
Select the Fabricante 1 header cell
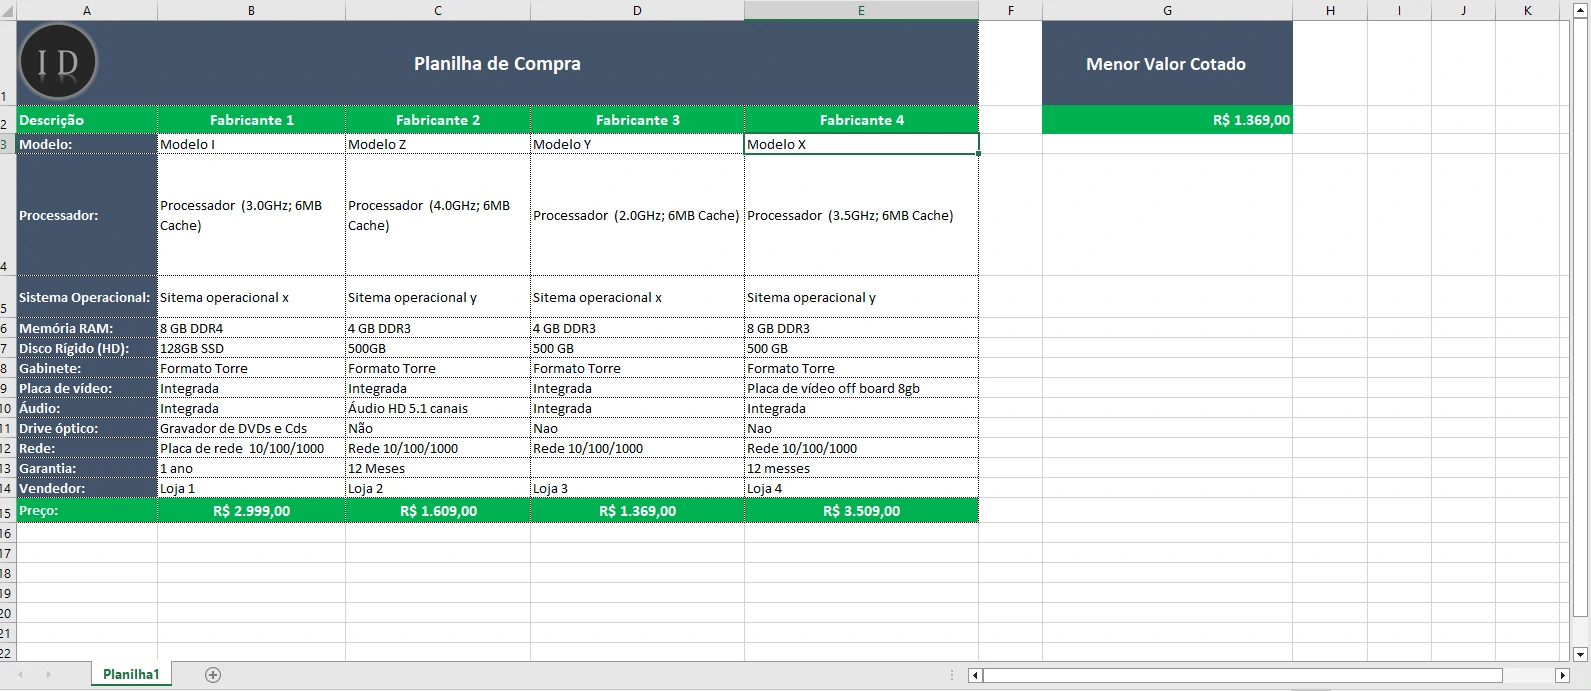pyautogui.click(x=251, y=120)
